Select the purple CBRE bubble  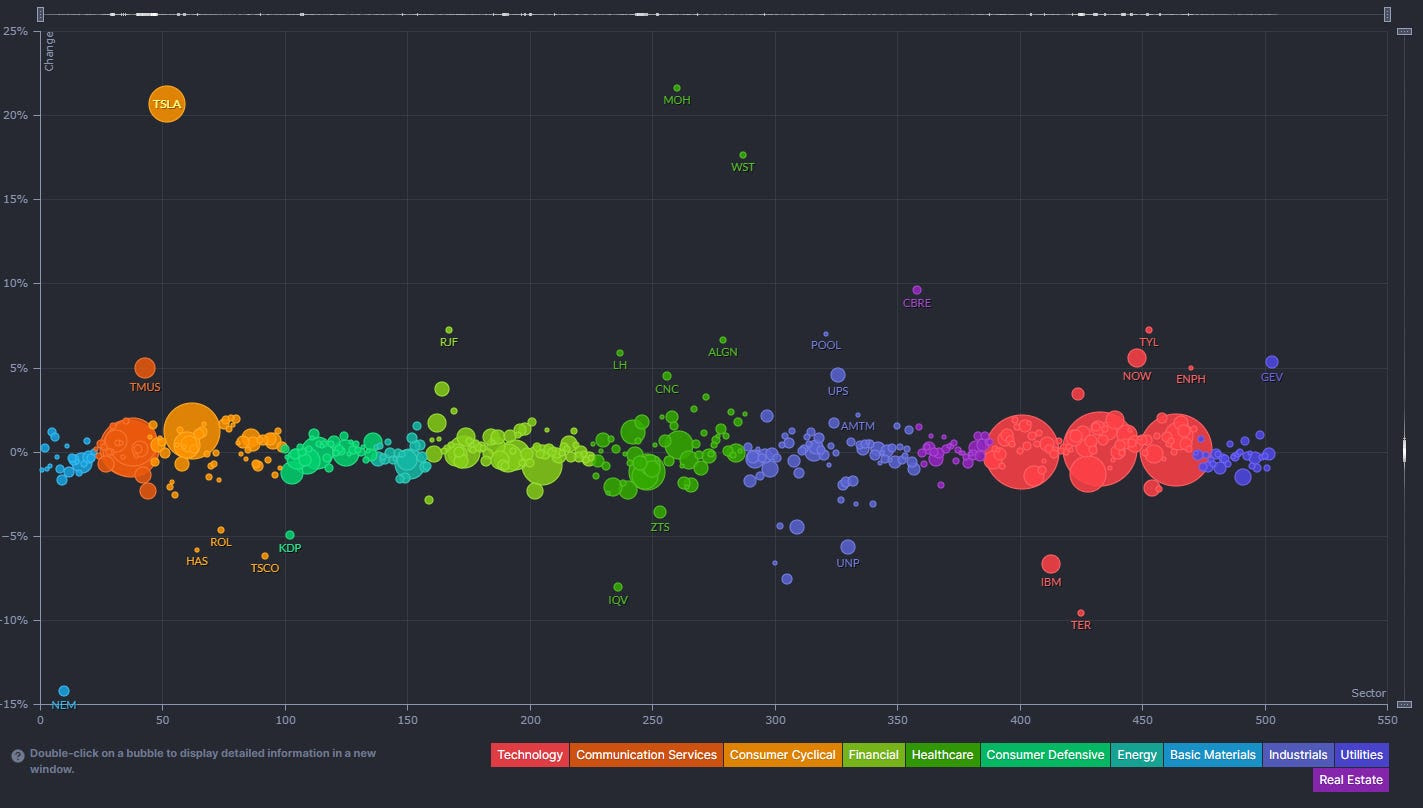point(917,290)
